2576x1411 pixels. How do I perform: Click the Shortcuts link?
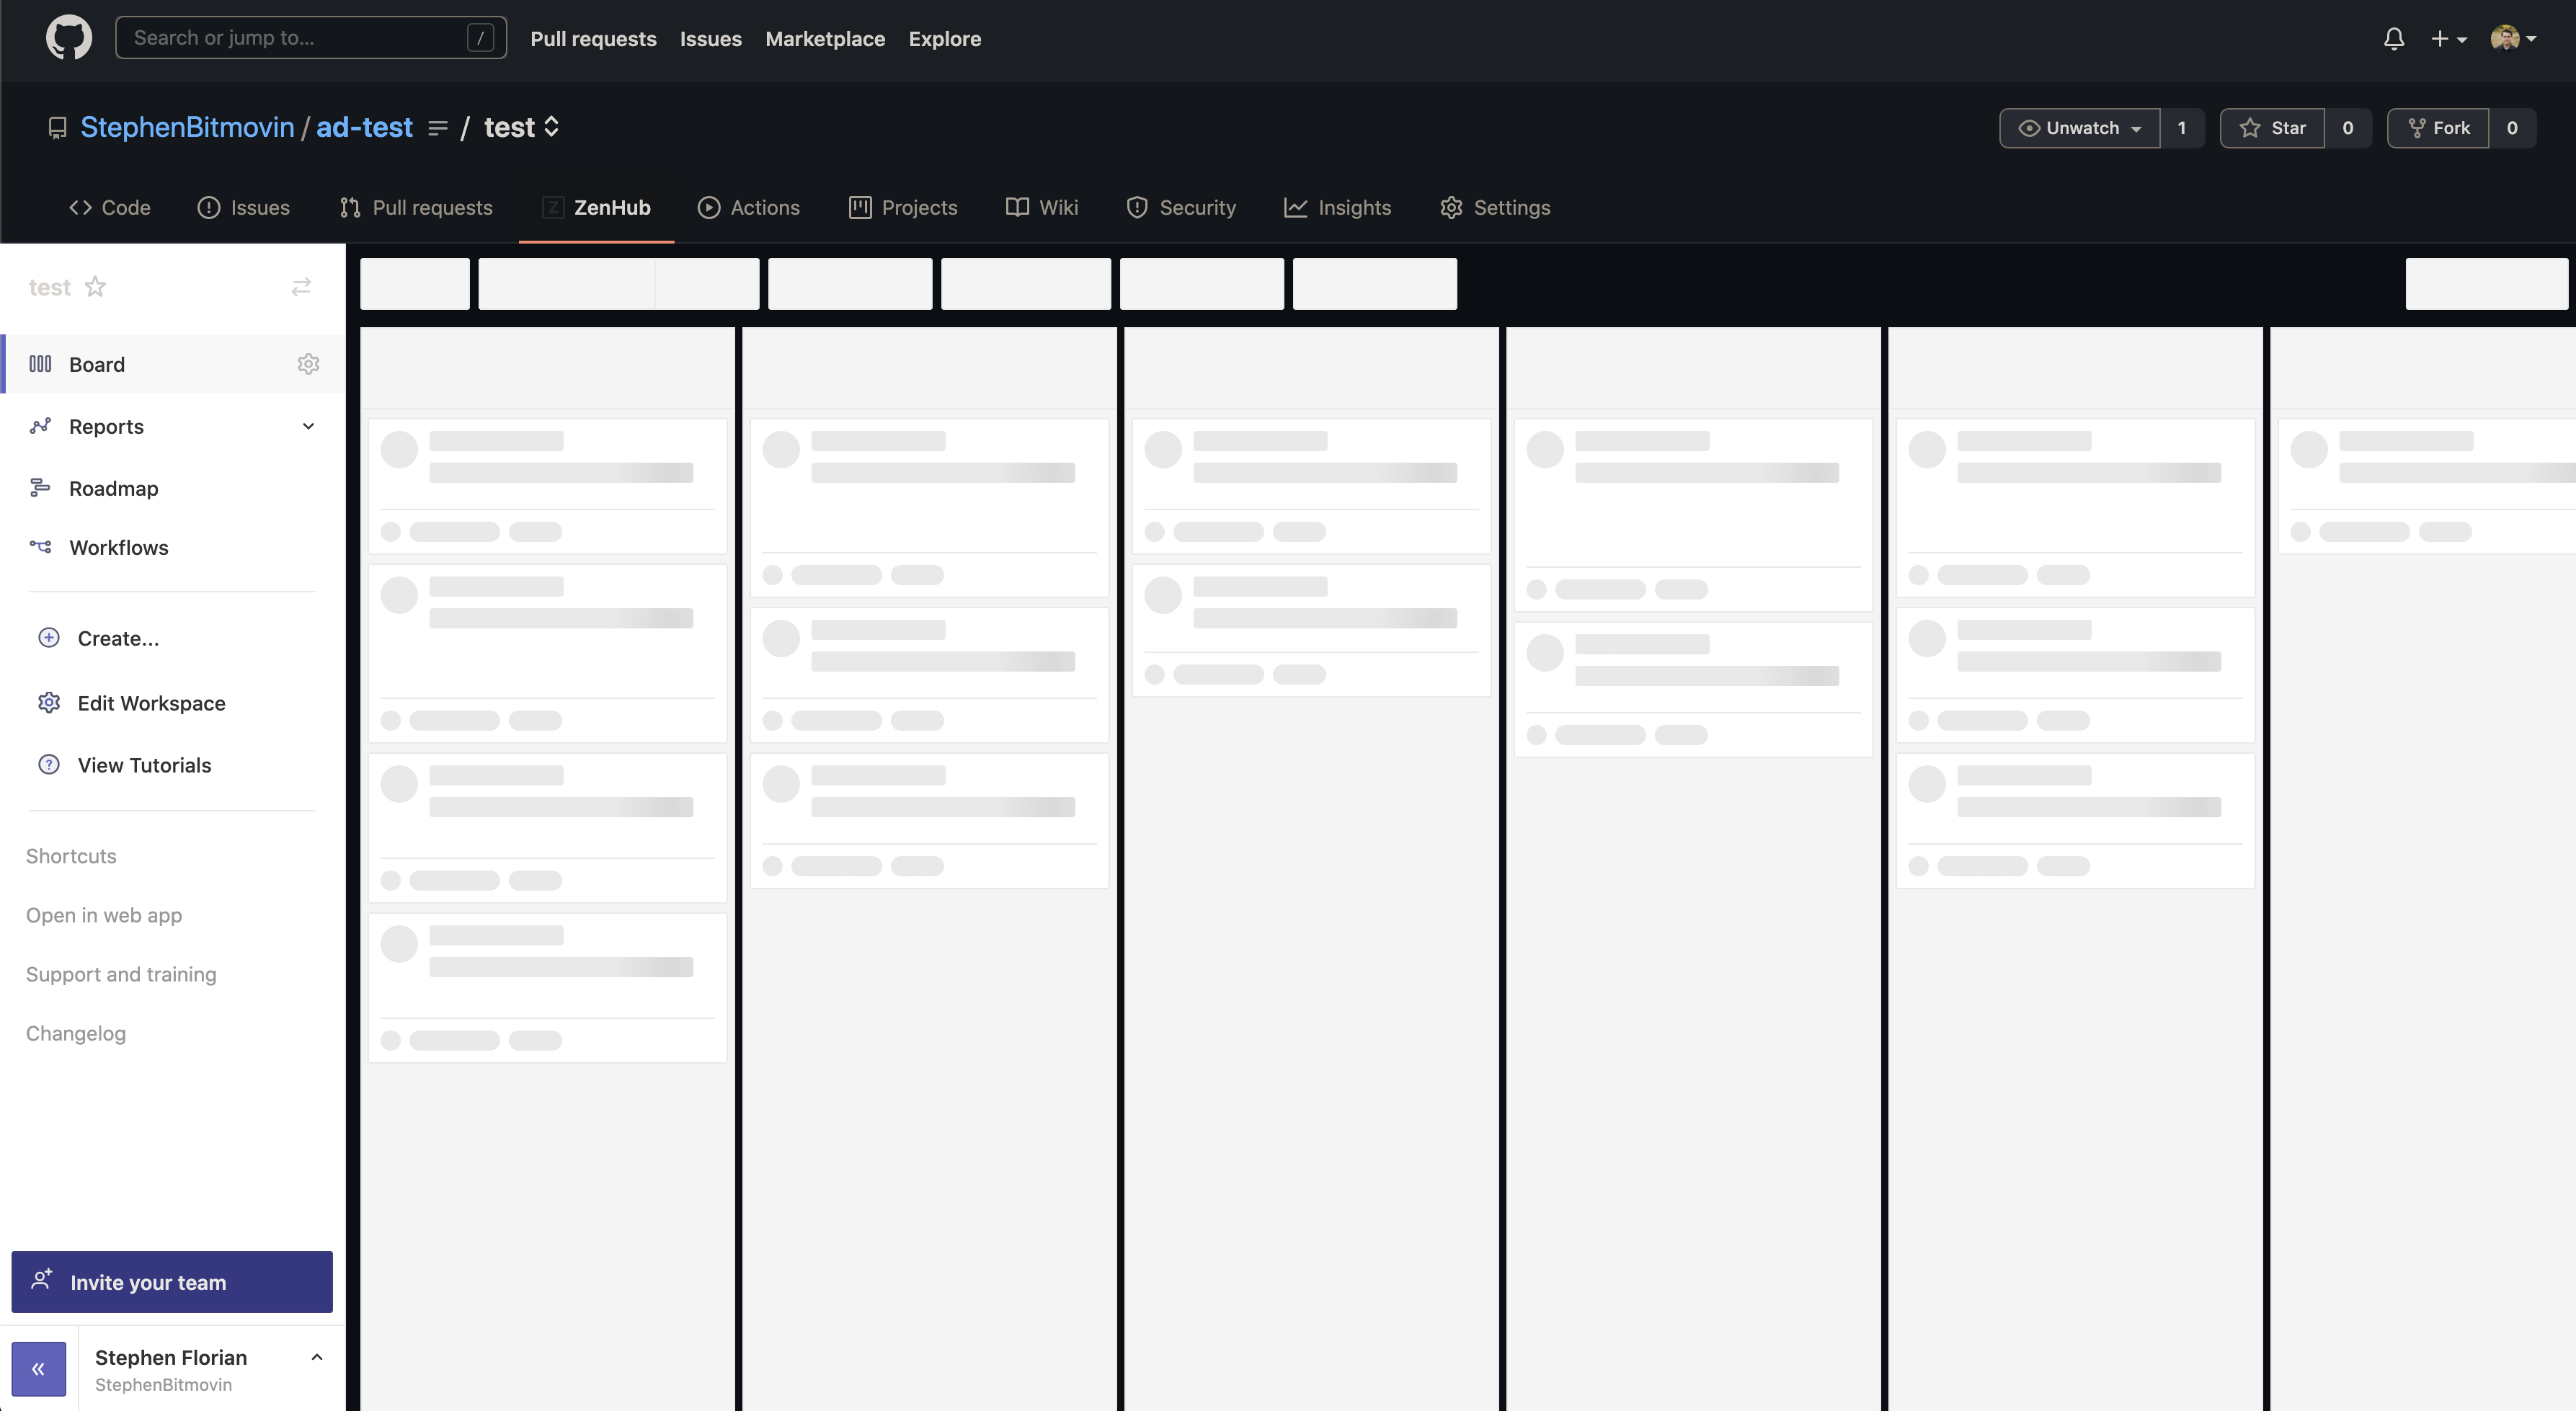pyautogui.click(x=71, y=856)
